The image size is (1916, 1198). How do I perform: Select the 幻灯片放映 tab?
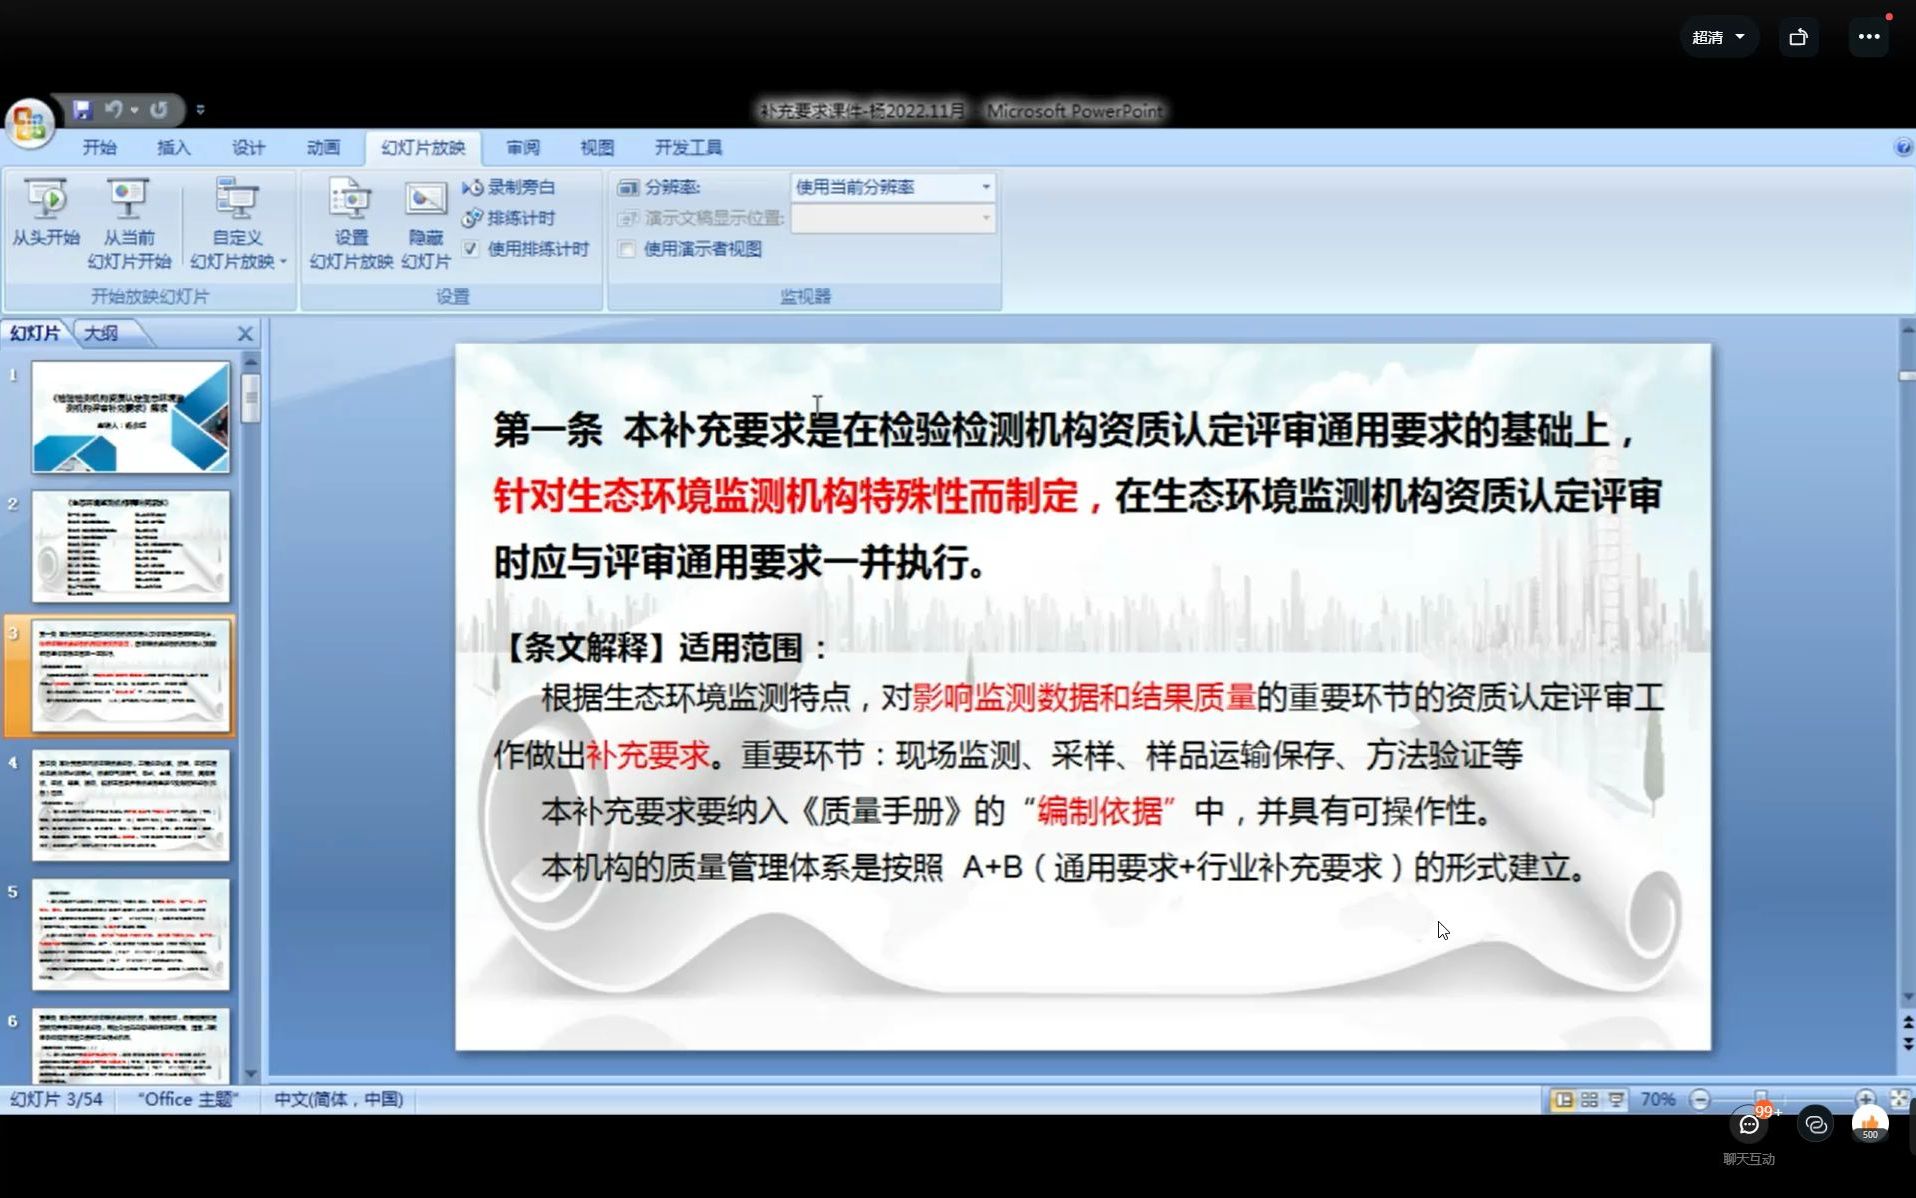coord(423,147)
